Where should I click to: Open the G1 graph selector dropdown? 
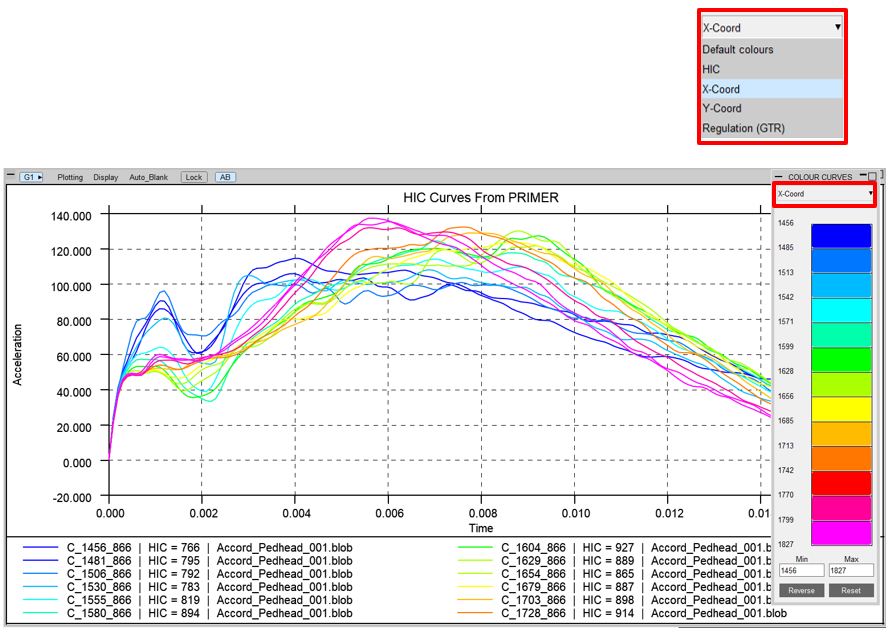(32, 177)
